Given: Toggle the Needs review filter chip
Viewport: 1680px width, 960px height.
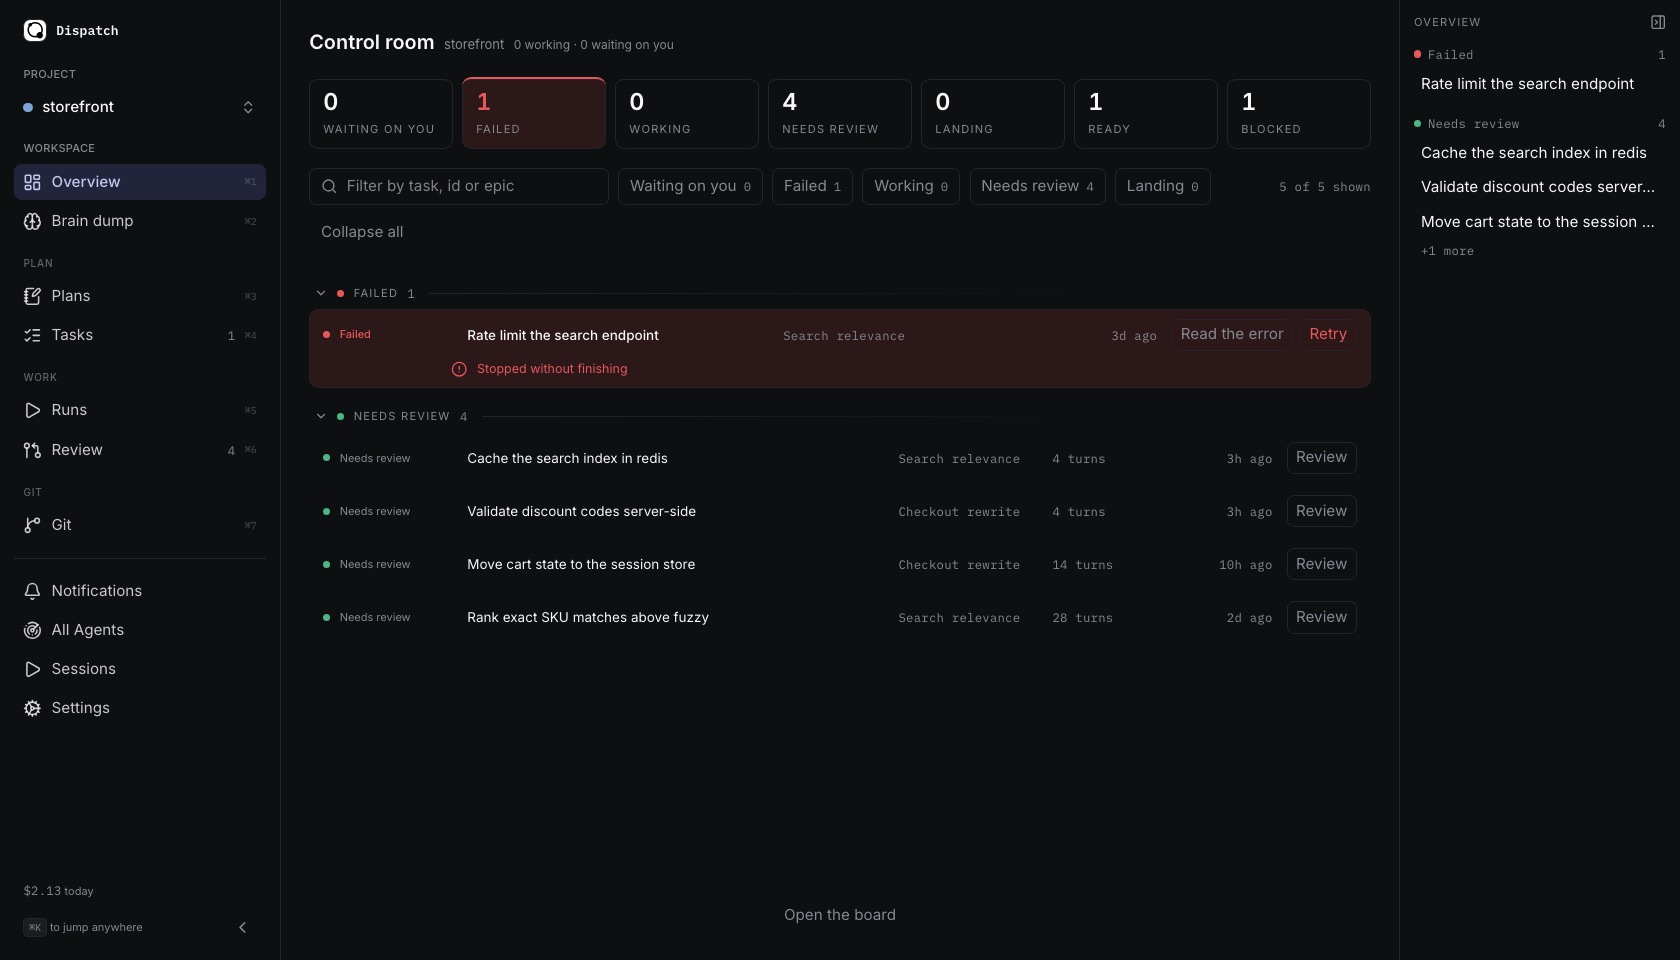Looking at the screenshot, I should (x=1037, y=186).
